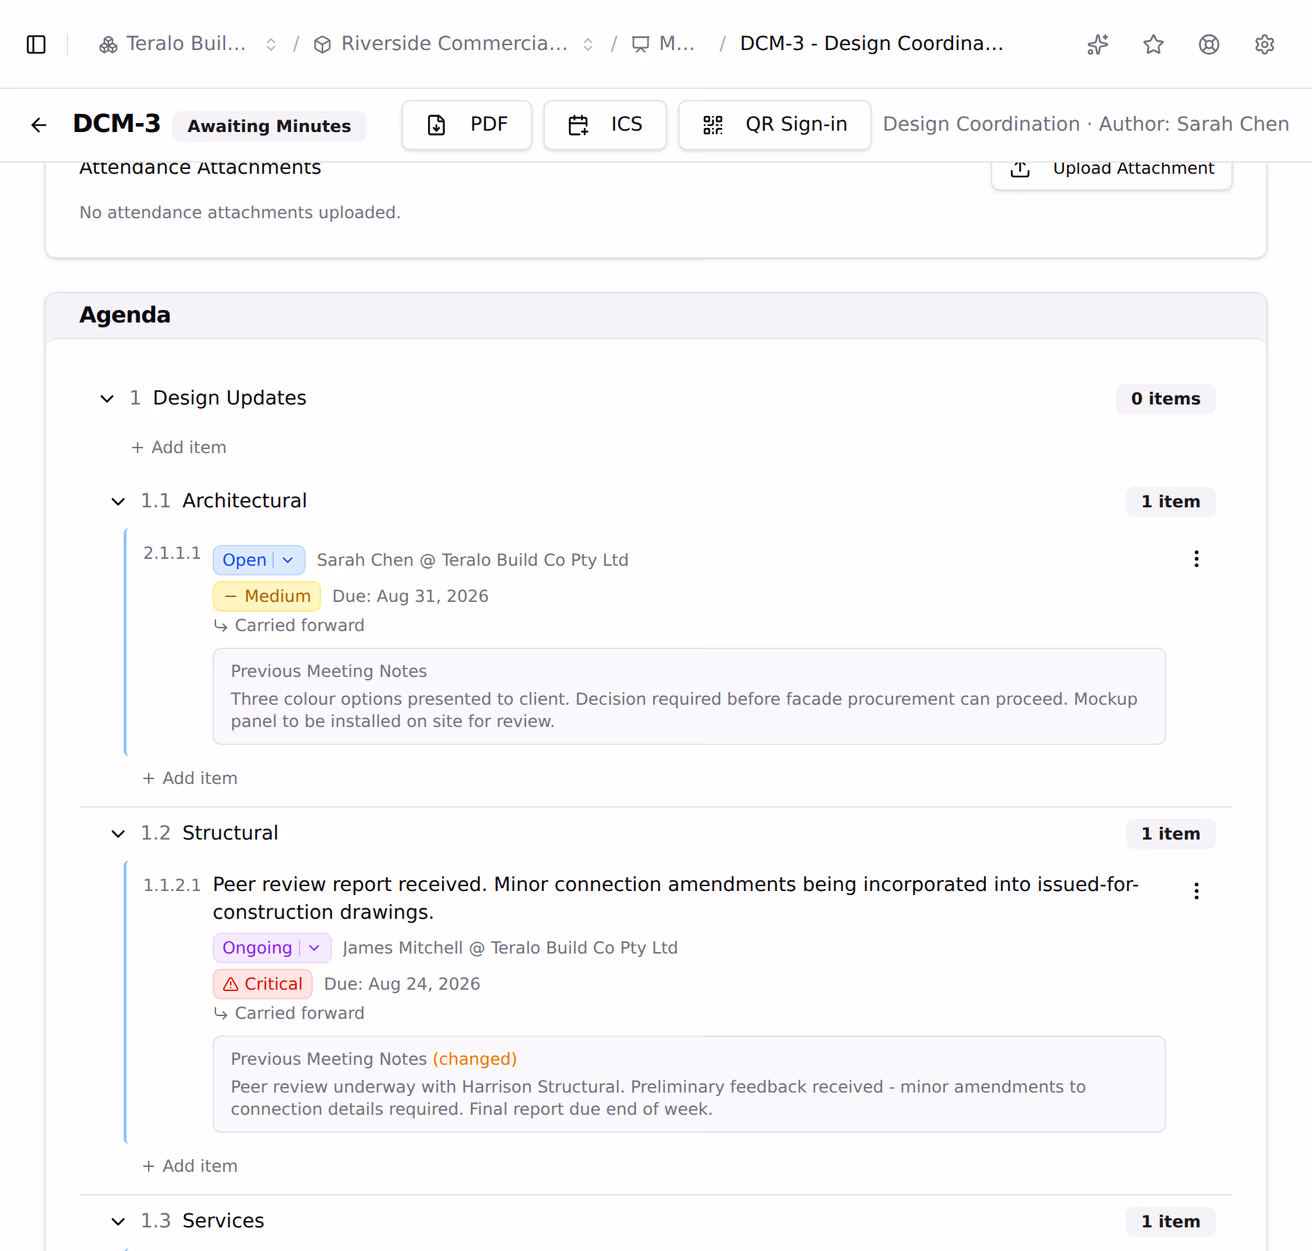Export the meeting ICS calendar file
Screen dimensions: 1312x1251
tap(605, 125)
